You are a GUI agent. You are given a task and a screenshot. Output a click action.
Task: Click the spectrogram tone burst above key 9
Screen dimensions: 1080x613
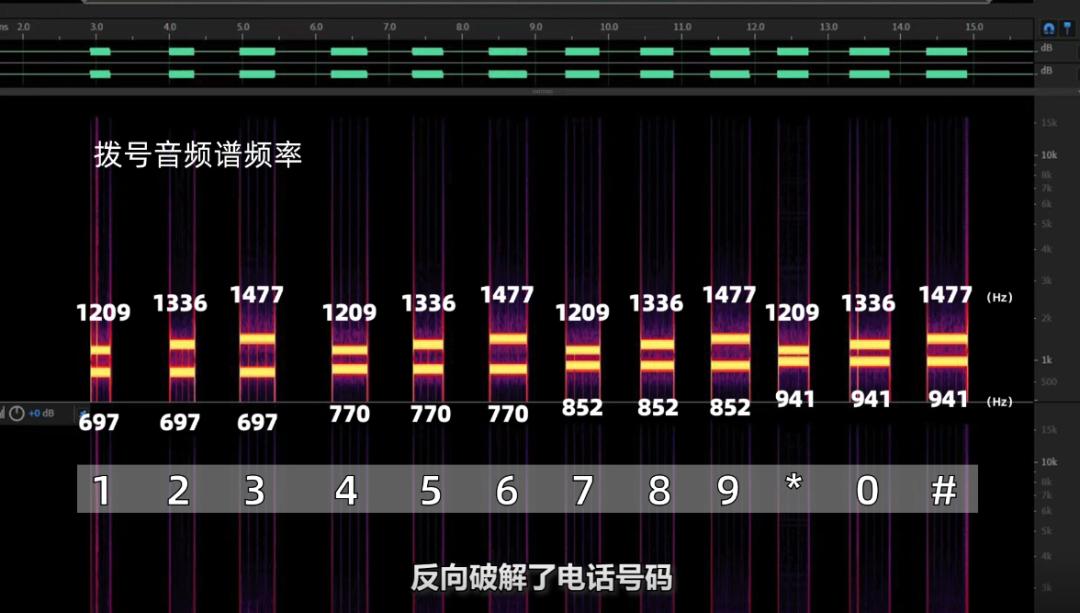point(730,352)
